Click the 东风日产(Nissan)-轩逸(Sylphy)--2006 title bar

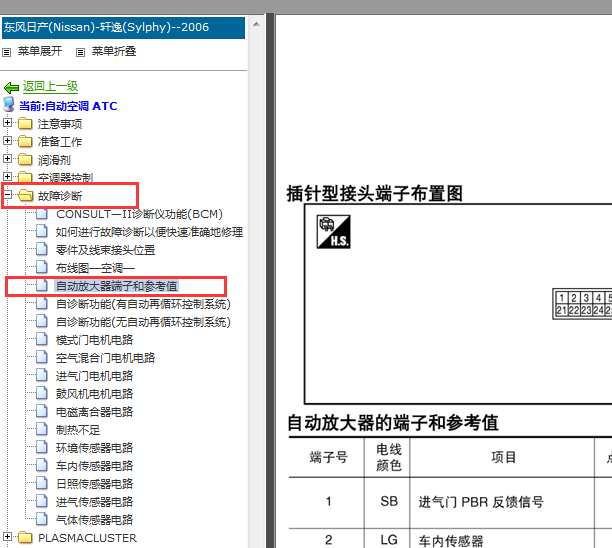coord(123,27)
